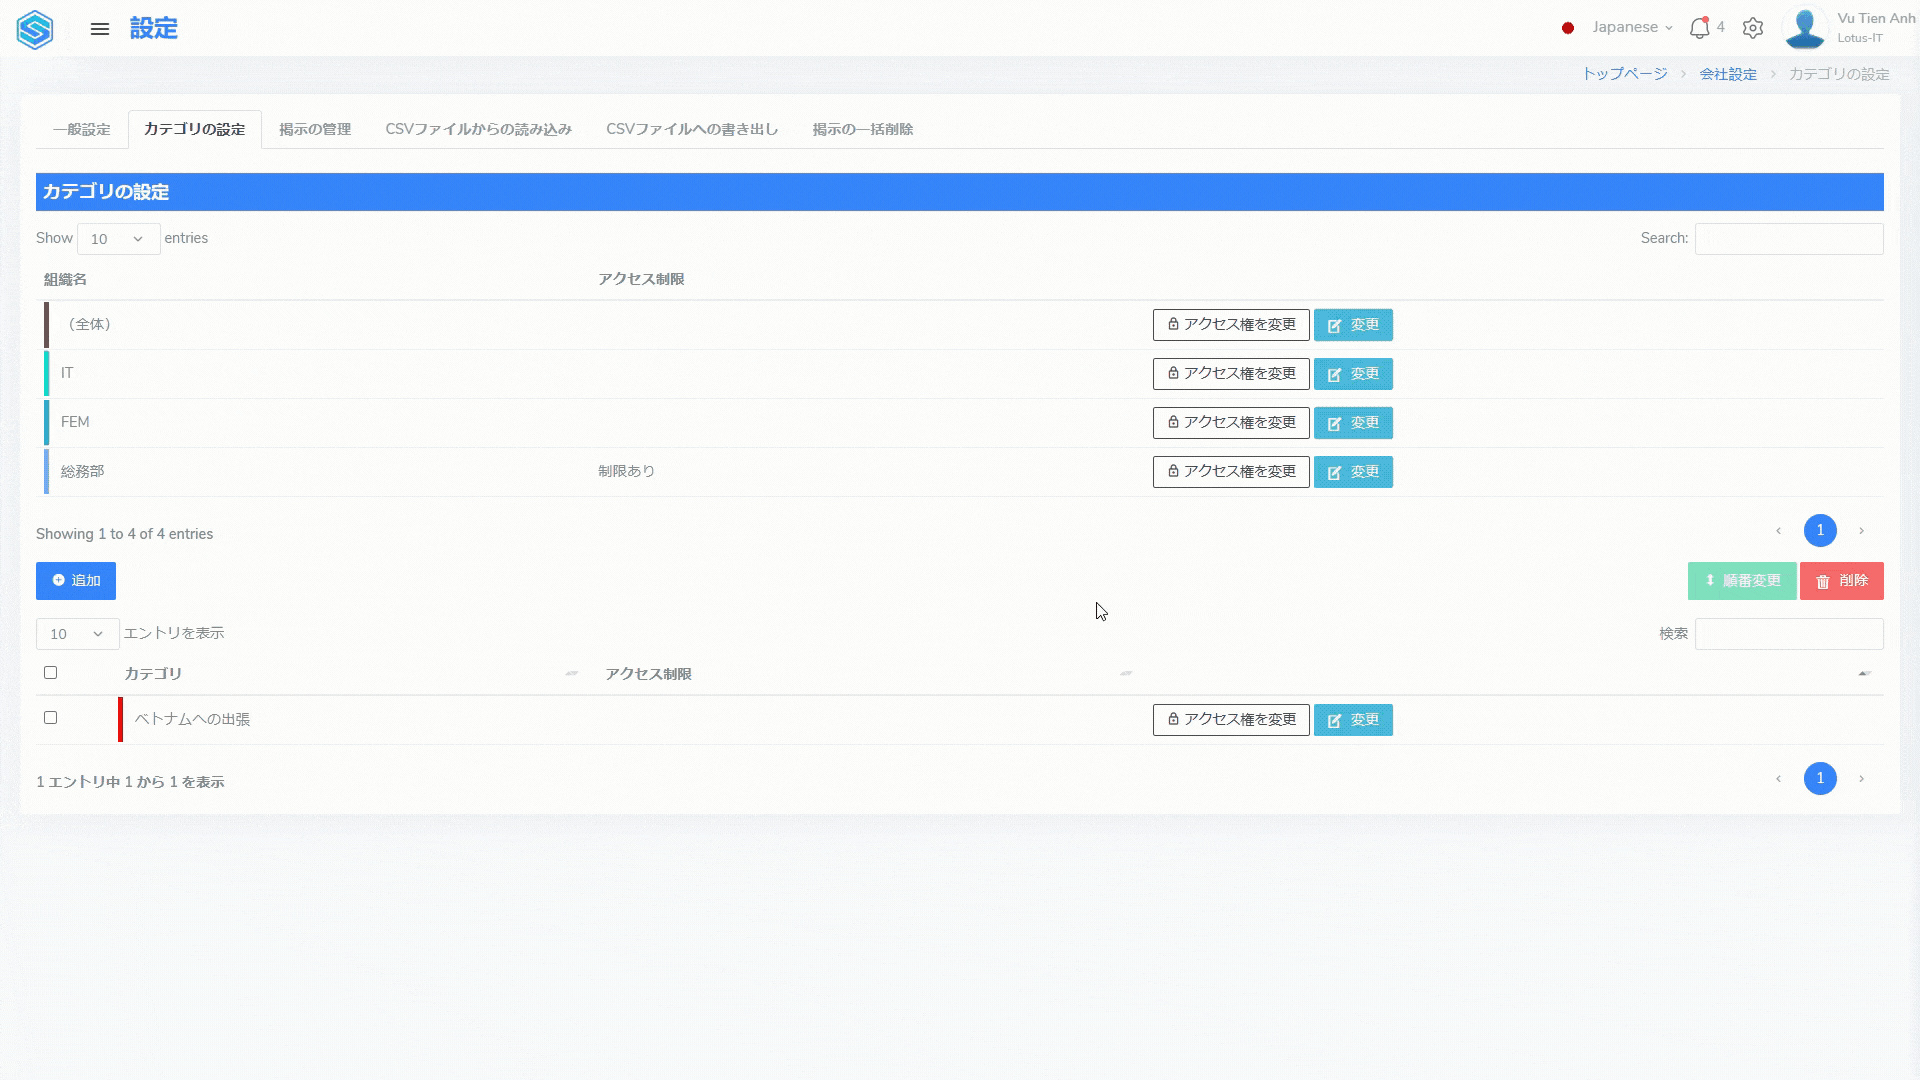Image resolution: width=1920 pixels, height=1080 pixels.
Task: Open the エントリを表示 count dropdown
Action: point(77,634)
